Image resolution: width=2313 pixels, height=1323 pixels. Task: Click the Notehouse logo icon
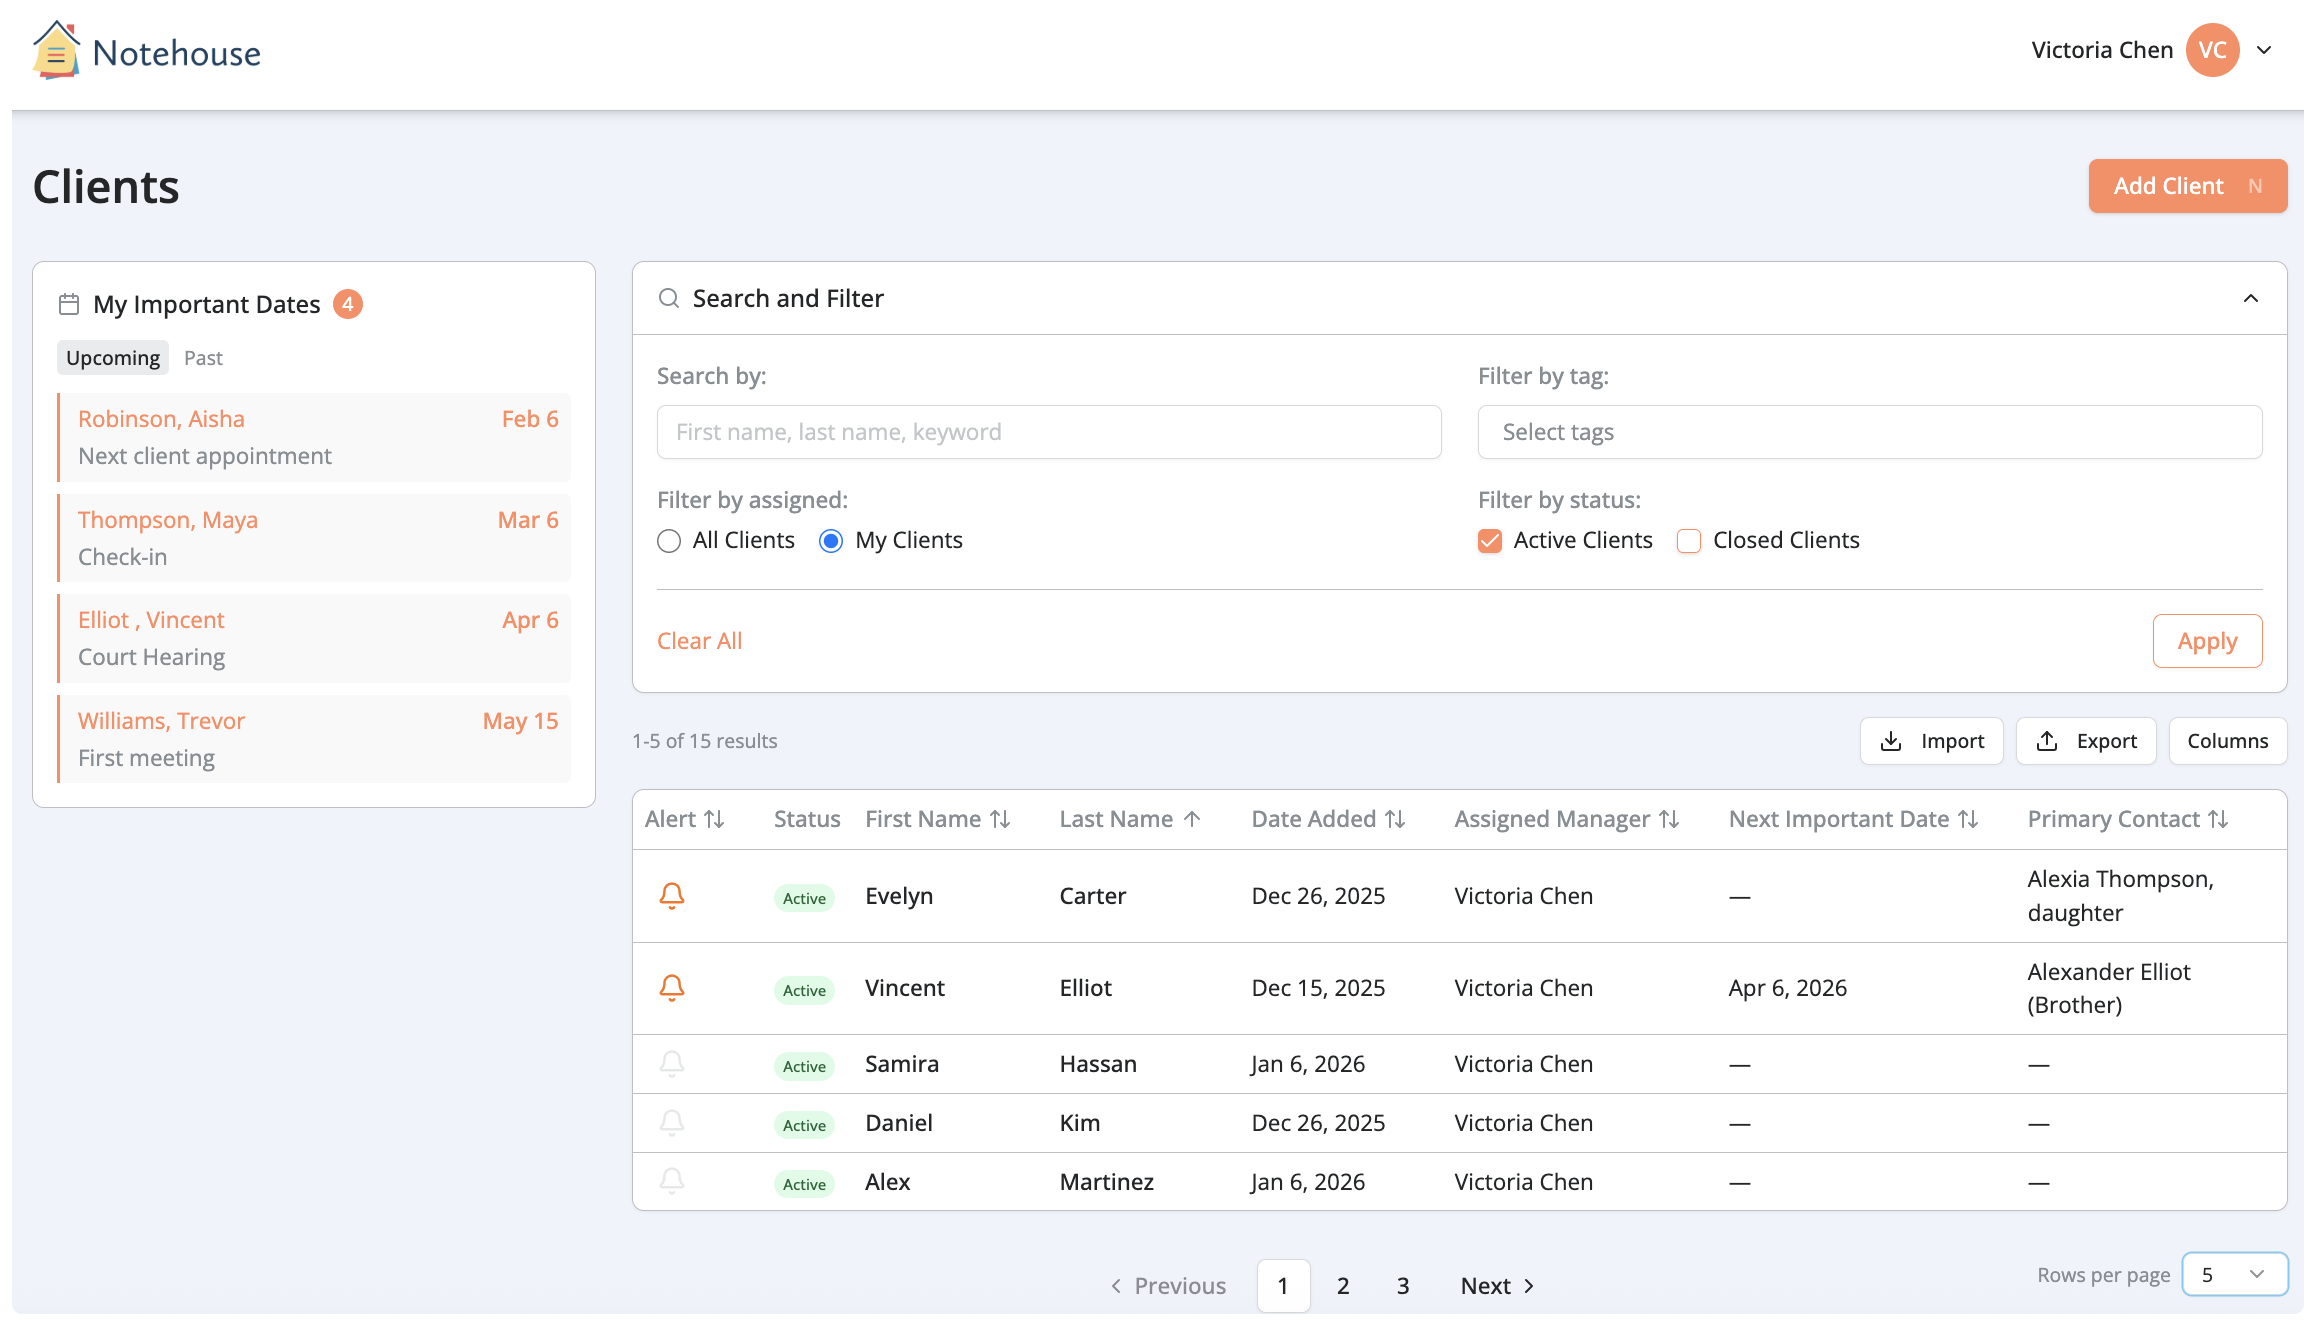click(x=56, y=51)
